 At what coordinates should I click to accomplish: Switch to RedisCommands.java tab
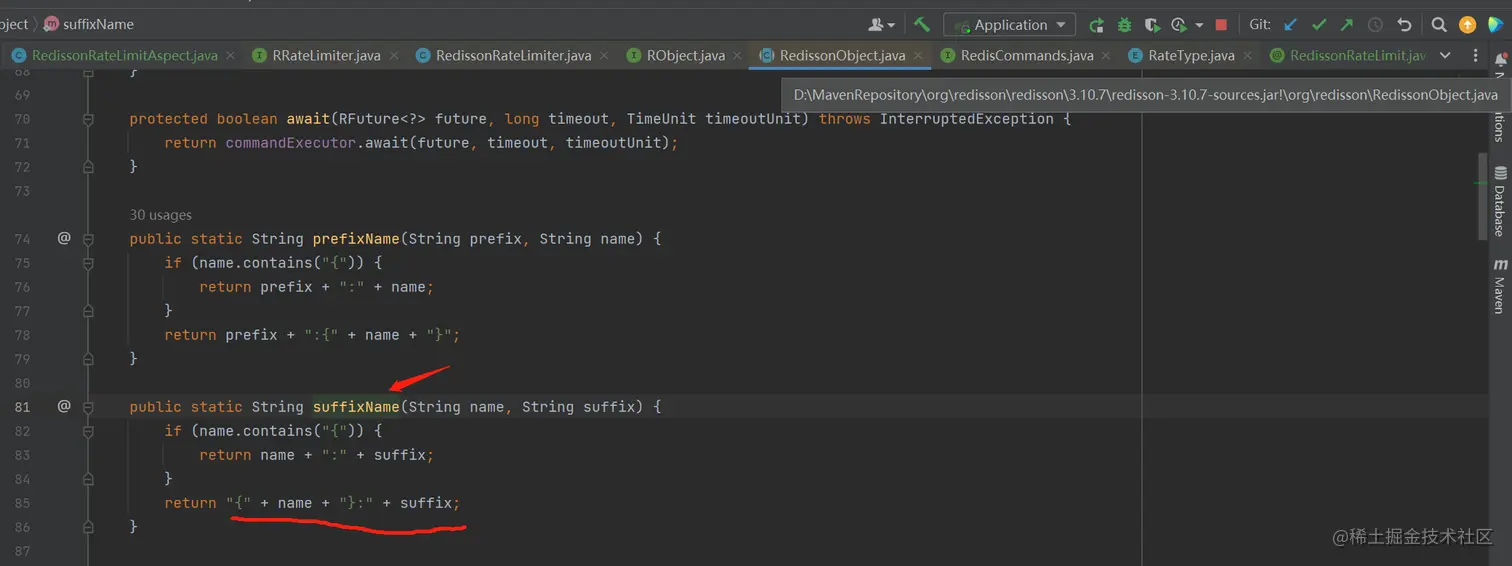(1027, 56)
